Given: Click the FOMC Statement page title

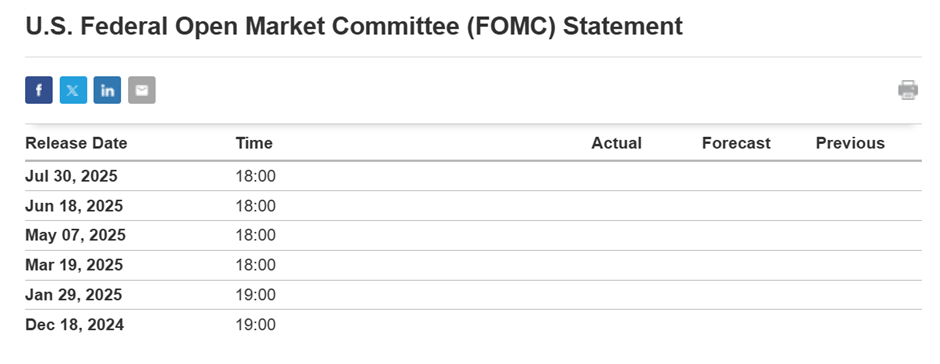Looking at the screenshot, I should 354,27.
